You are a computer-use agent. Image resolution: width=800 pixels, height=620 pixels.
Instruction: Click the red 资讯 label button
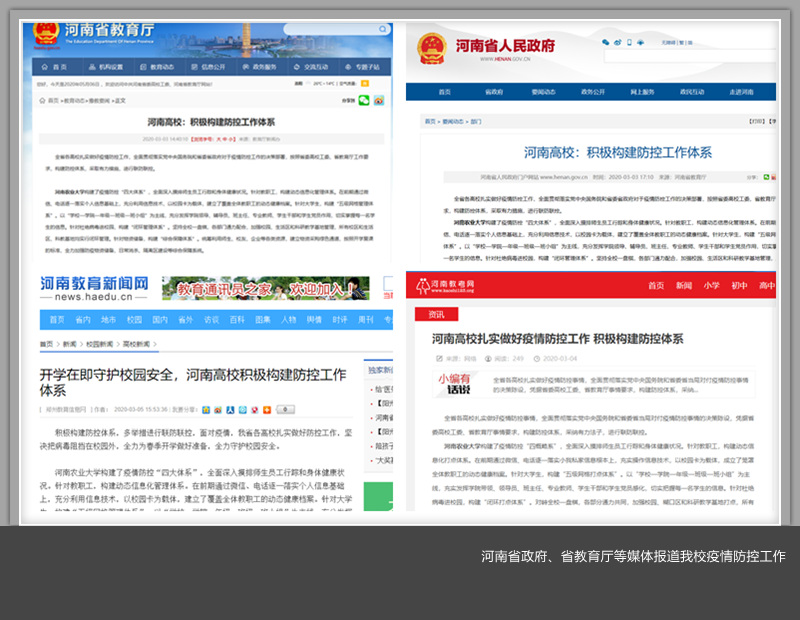pos(436,314)
